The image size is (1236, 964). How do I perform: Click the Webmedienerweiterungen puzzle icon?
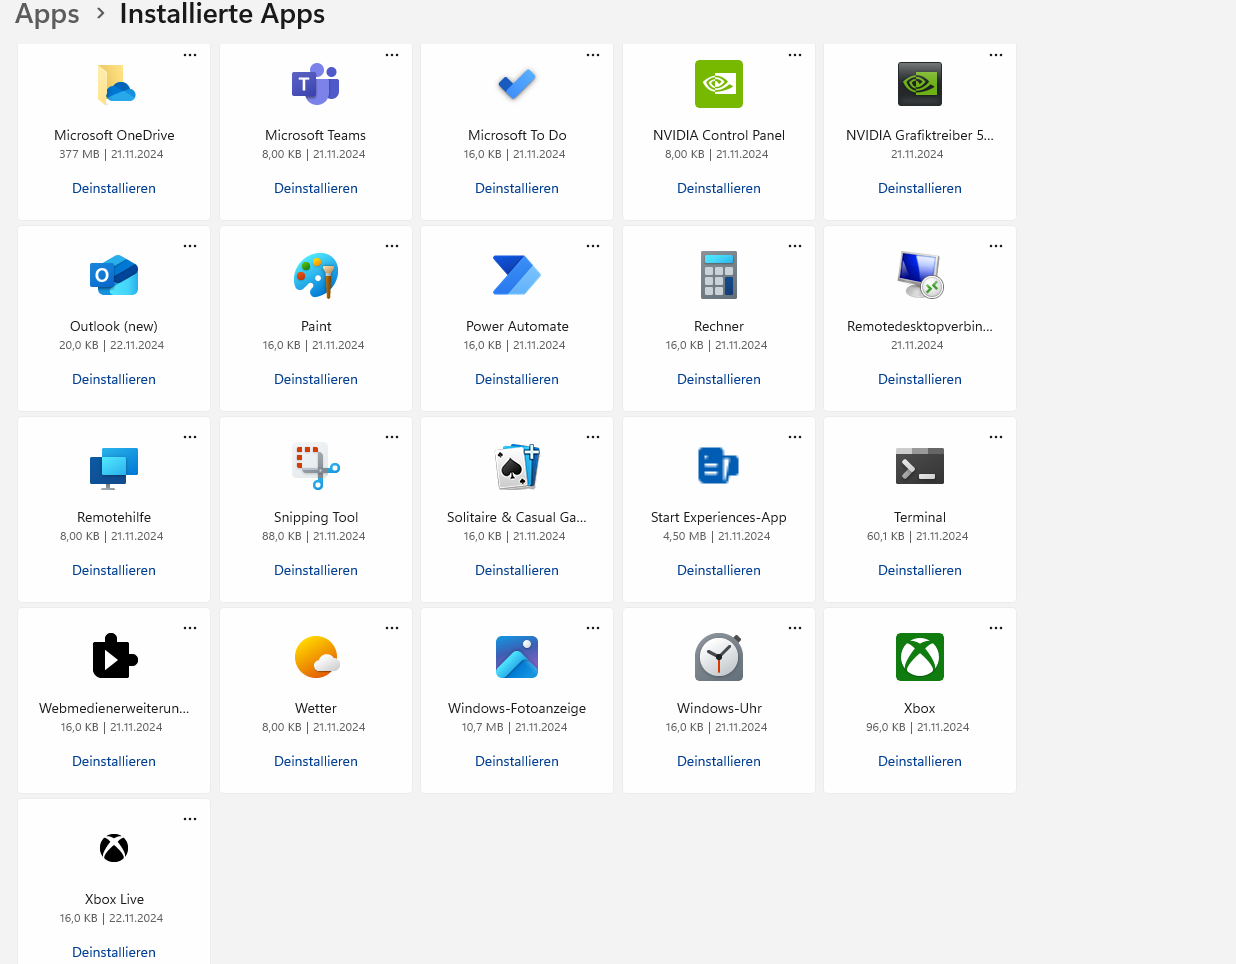(x=115, y=657)
